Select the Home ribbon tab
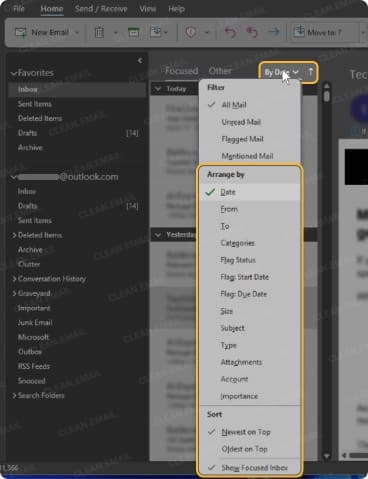 tap(52, 9)
